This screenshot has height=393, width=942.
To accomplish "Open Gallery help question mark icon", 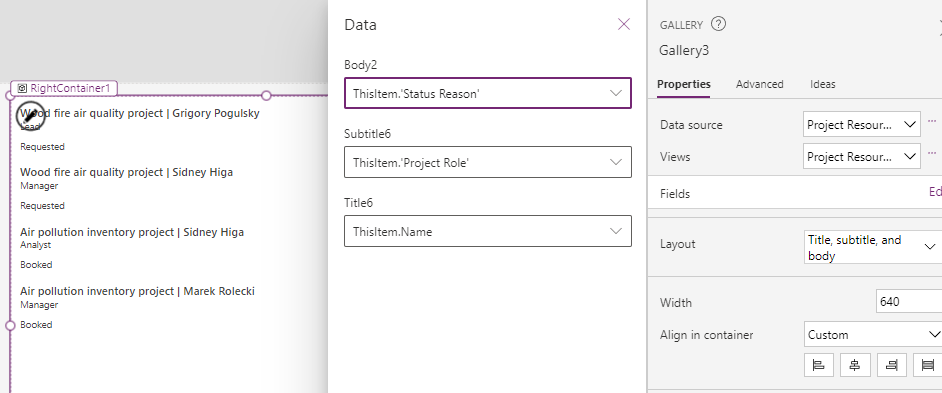I will 718,24.
